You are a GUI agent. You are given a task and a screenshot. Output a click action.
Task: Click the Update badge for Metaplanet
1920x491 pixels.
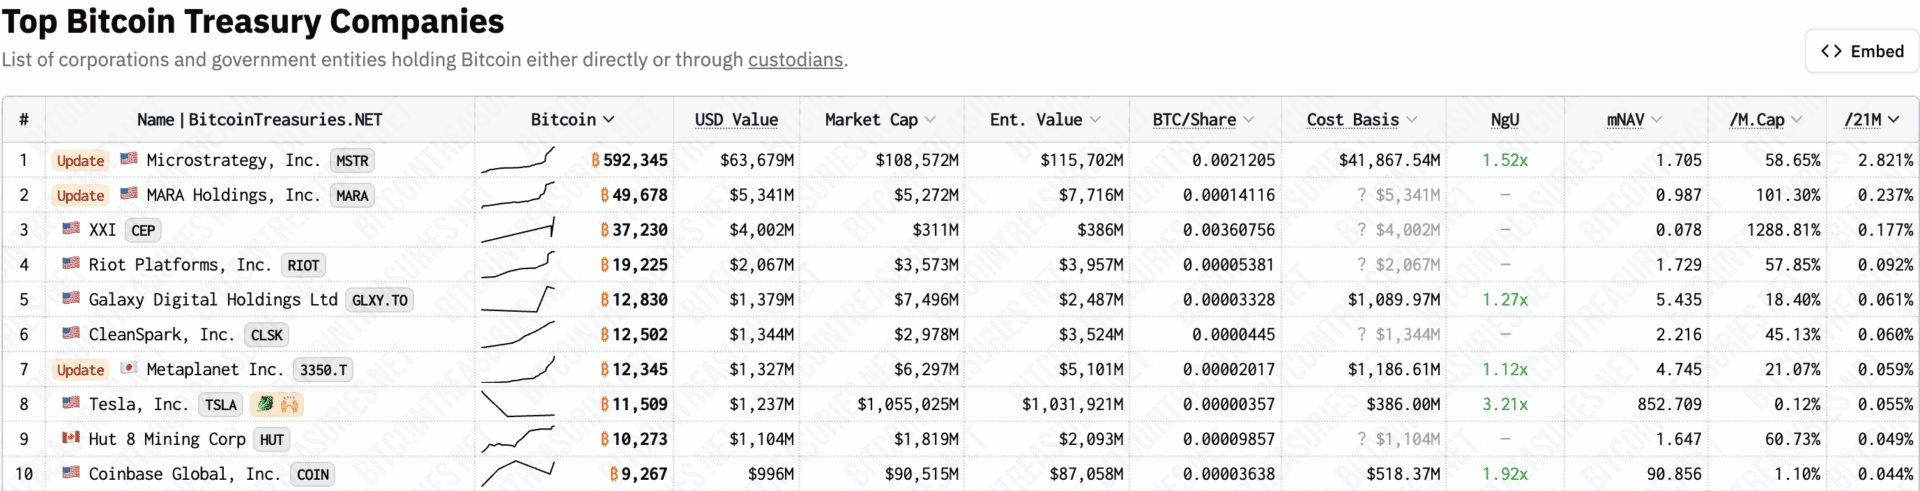click(x=80, y=370)
